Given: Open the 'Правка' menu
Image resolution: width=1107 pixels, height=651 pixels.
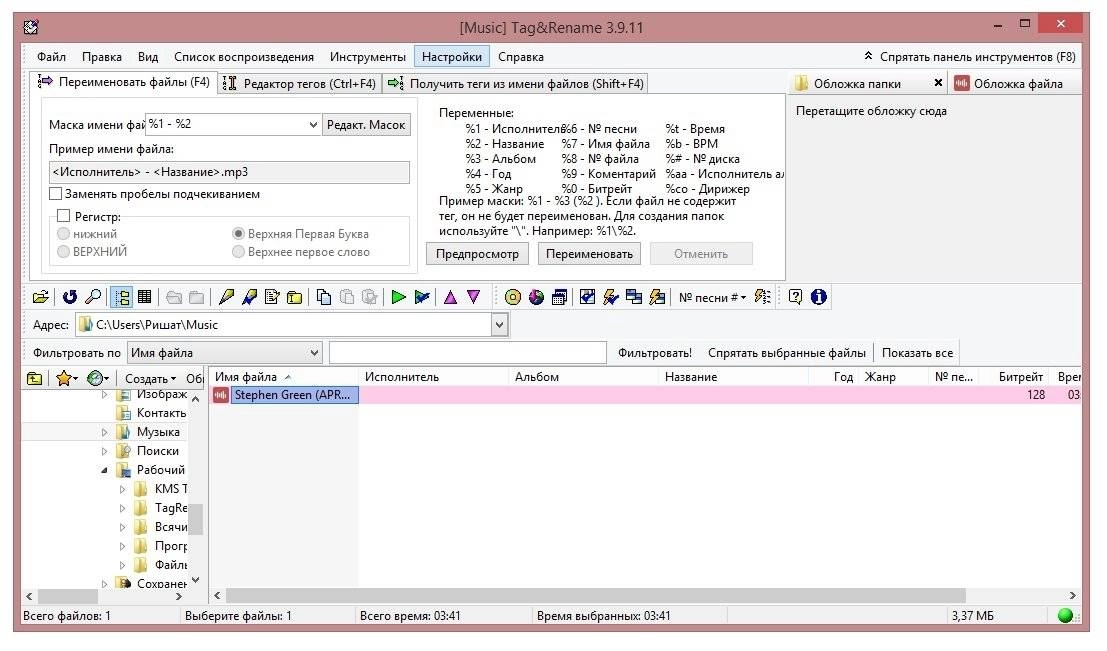Looking at the screenshot, I should [x=102, y=56].
